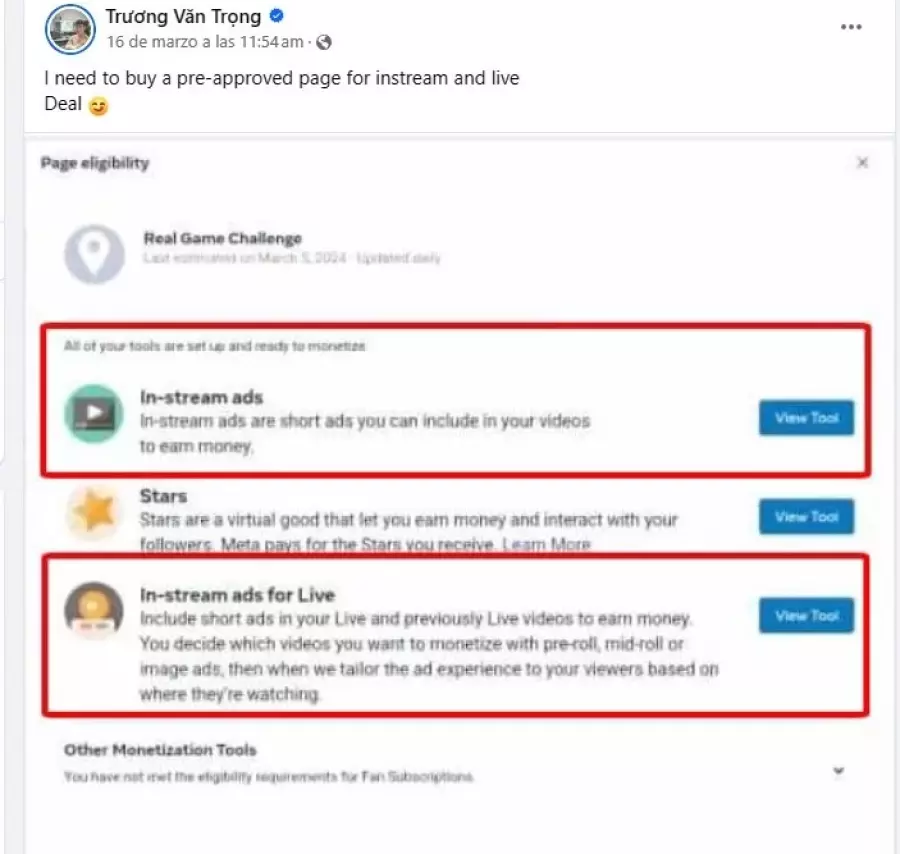Open the 16 de marzo timestamp link

pyautogui.click(x=205, y=42)
